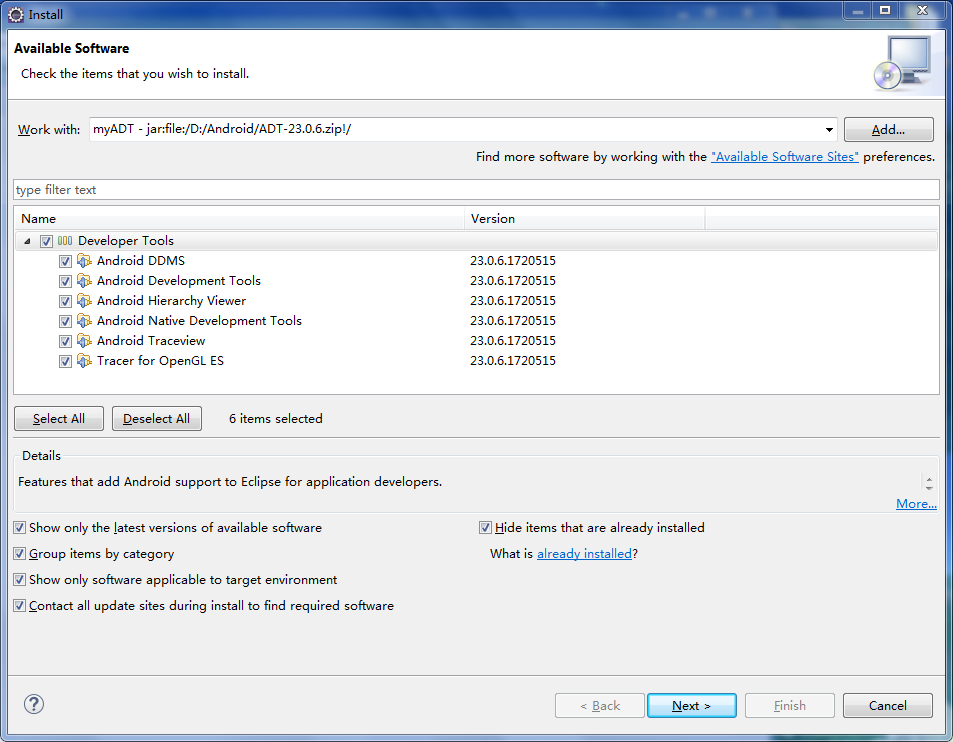Image resolution: width=953 pixels, height=742 pixels.
Task: Click the type filter text field
Action: [476, 190]
